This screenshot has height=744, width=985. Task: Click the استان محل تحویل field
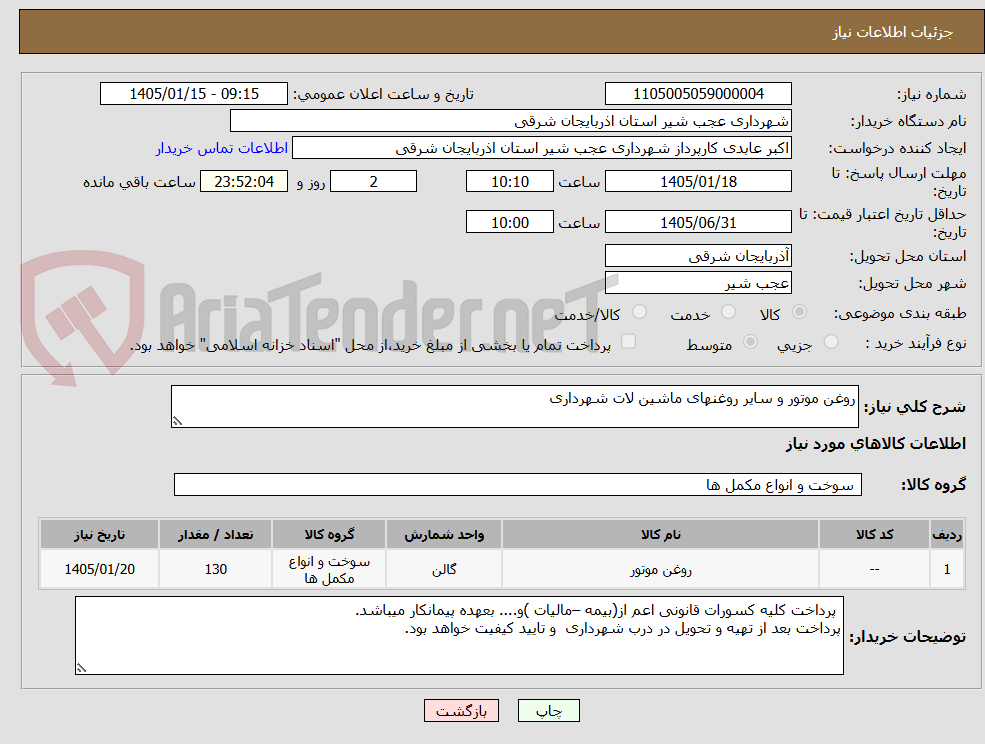pyautogui.click(x=698, y=256)
